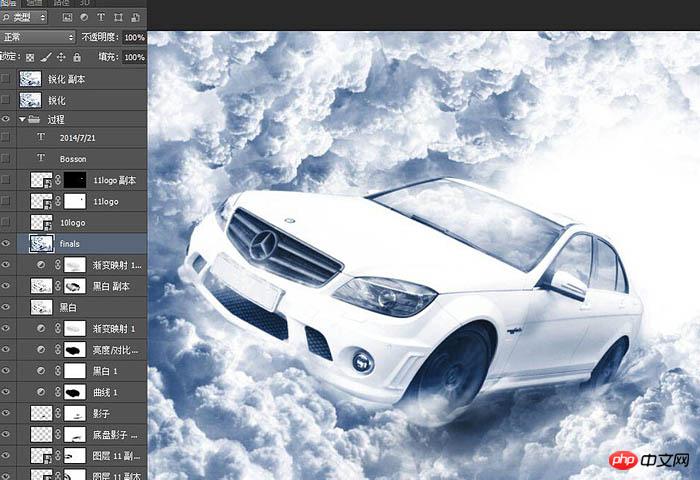Click chain link icon on 影子 layer
This screenshot has height=480, width=700.
click(58, 413)
